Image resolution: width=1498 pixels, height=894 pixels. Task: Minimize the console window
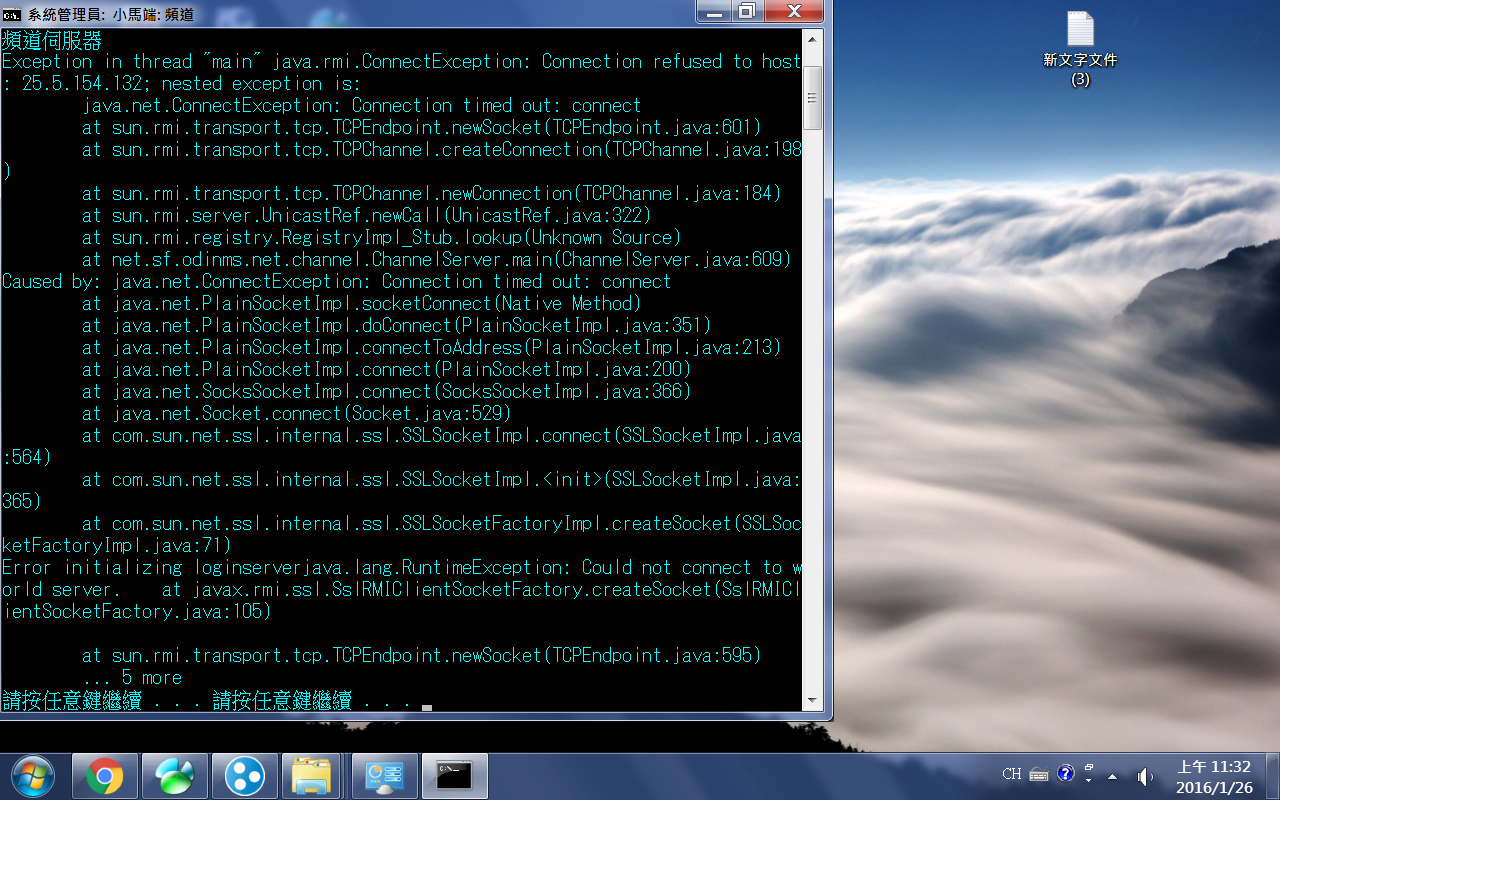pyautogui.click(x=714, y=11)
